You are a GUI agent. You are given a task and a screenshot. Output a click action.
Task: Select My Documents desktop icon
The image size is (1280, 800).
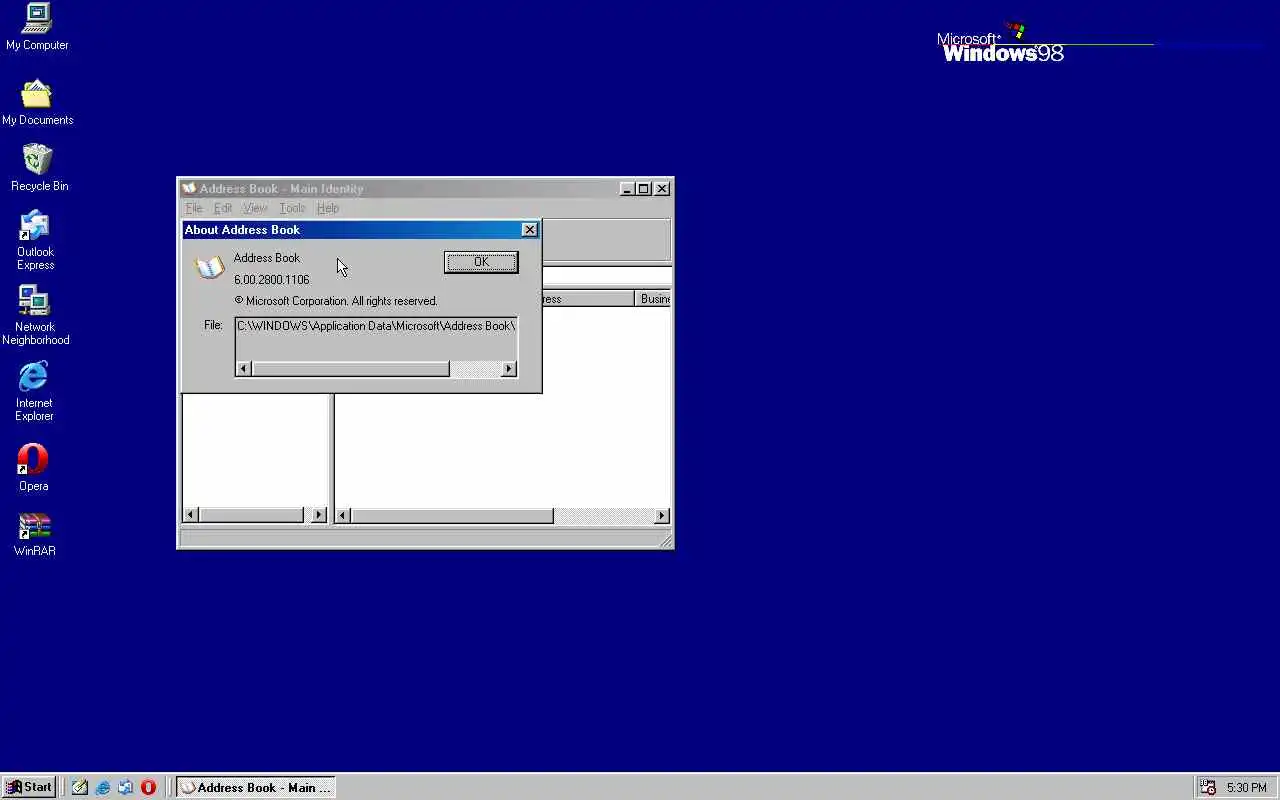pyautogui.click(x=37, y=102)
